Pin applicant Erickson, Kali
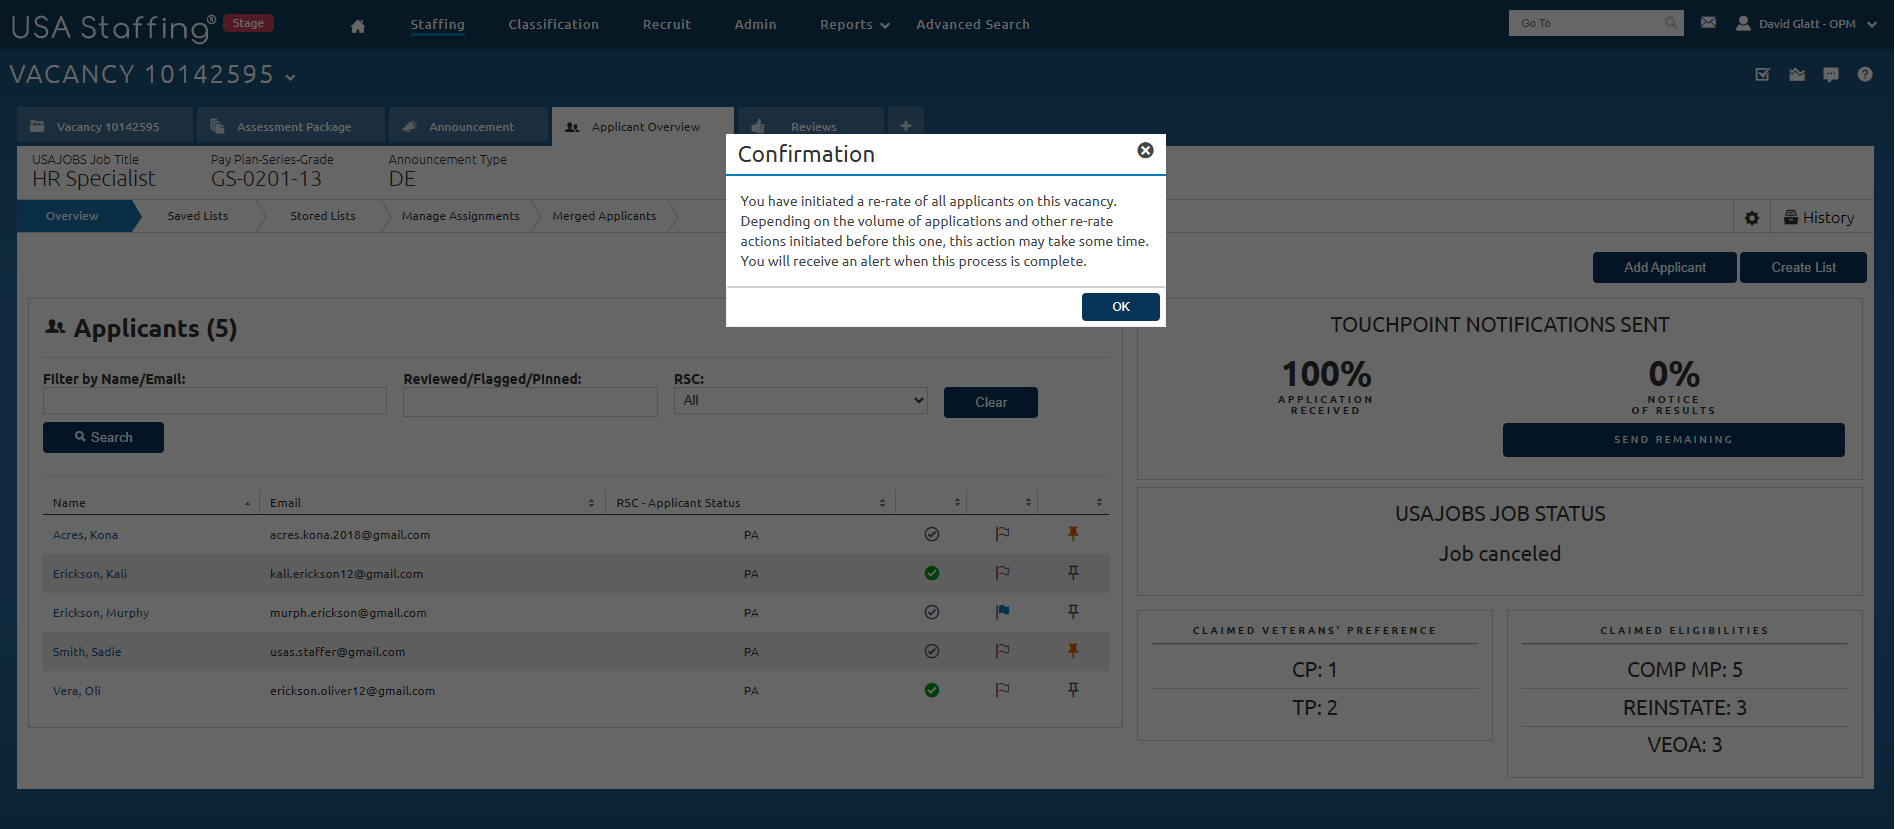1895x829 pixels. [x=1073, y=573]
